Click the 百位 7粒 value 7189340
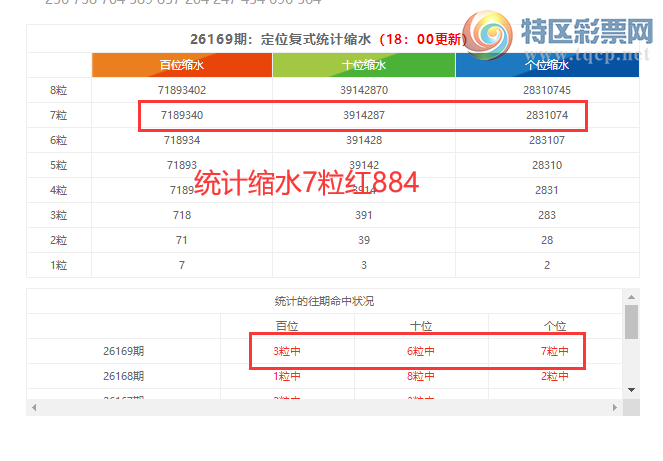The width and height of the screenshot is (663, 461). [182, 115]
